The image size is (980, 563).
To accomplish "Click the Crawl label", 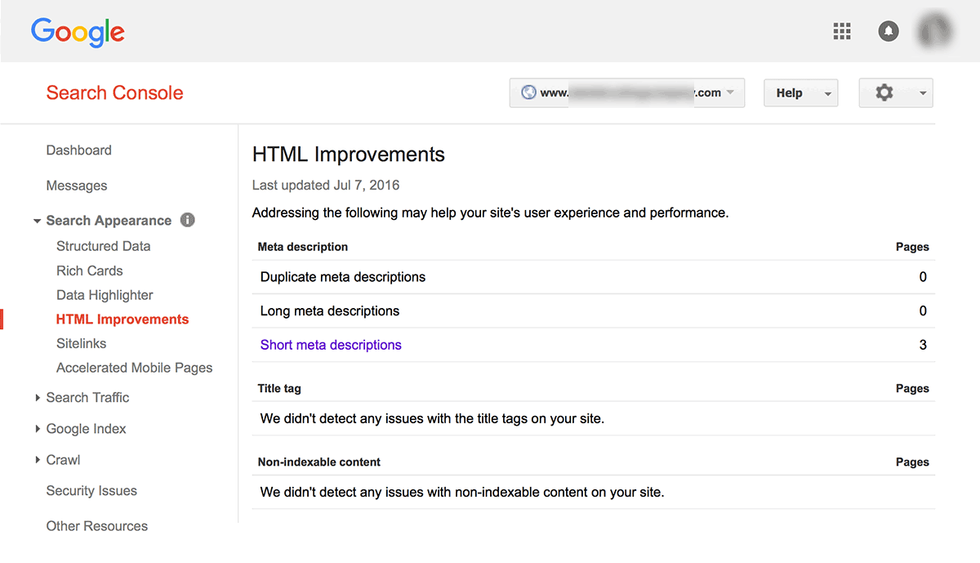I will pos(63,460).
